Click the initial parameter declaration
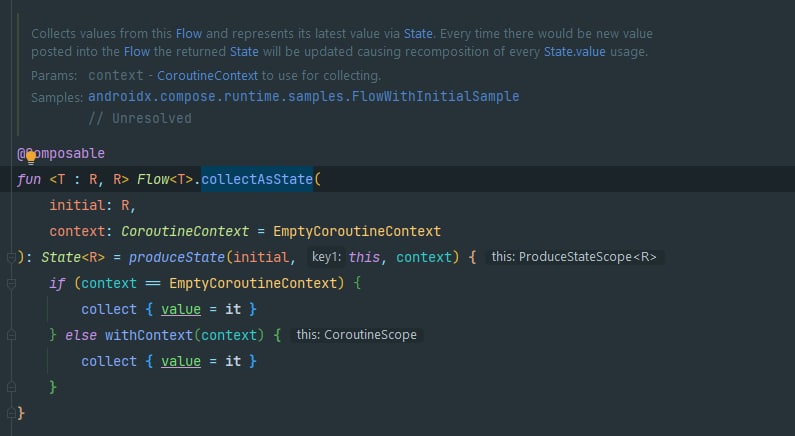Screen dimensions: 795x436 click(78, 206)
